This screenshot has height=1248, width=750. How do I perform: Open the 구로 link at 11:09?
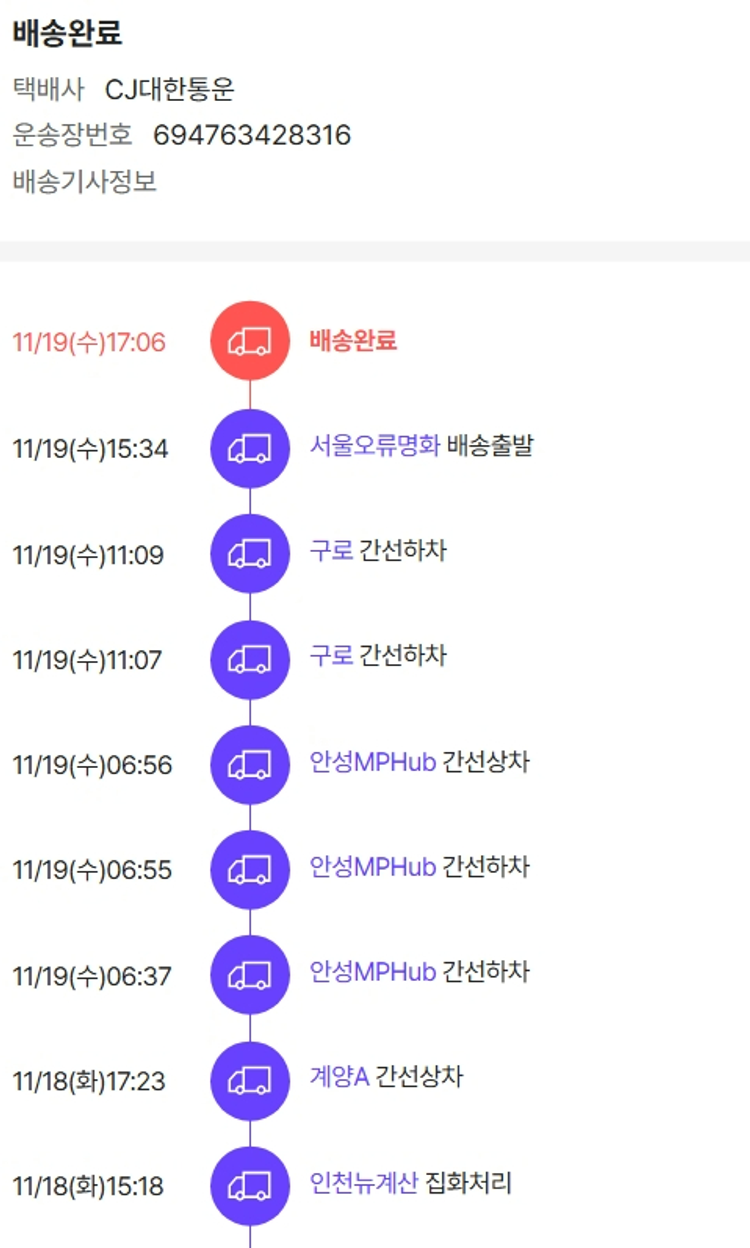pyautogui.click(x=331, y=551)
